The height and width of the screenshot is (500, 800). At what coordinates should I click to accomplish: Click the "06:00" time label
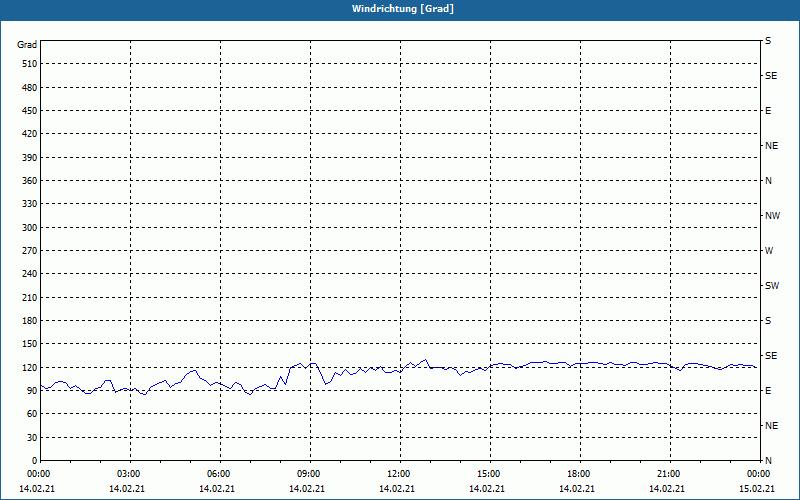pyautogui.click(x=218, y=474)
